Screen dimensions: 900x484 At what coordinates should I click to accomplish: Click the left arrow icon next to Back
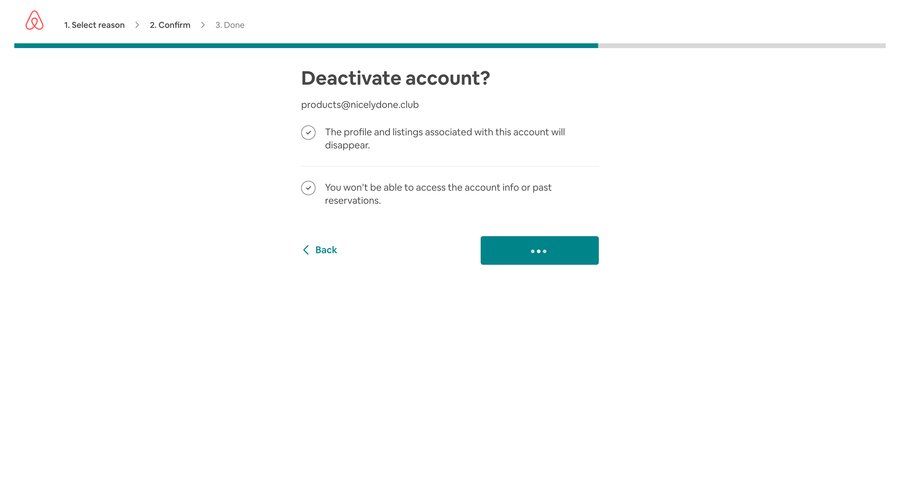pos(306,250)
